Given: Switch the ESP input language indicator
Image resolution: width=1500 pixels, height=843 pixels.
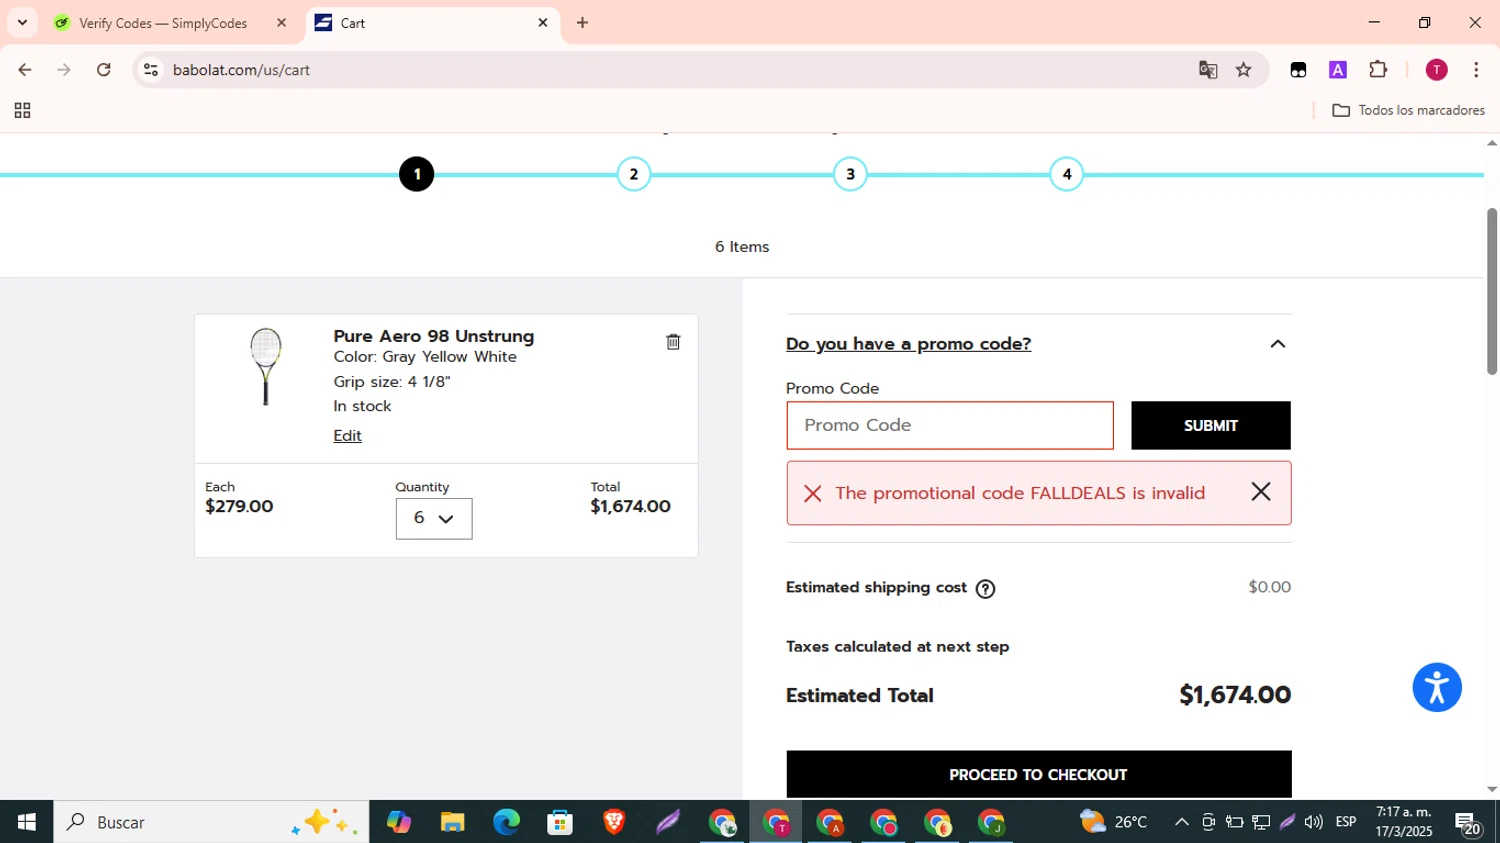Looking at the screenshot, I should tap(1346, 822).
